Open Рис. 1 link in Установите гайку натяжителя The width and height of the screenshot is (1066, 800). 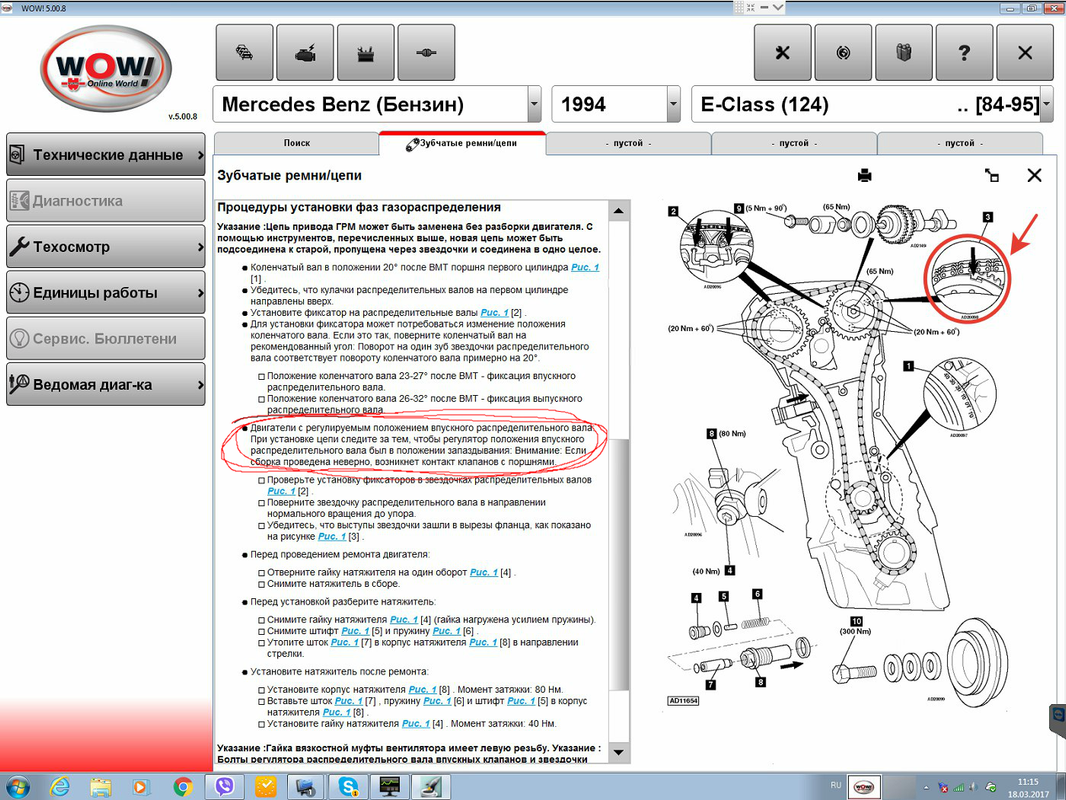pyautogui.click(x=415, y=723)
